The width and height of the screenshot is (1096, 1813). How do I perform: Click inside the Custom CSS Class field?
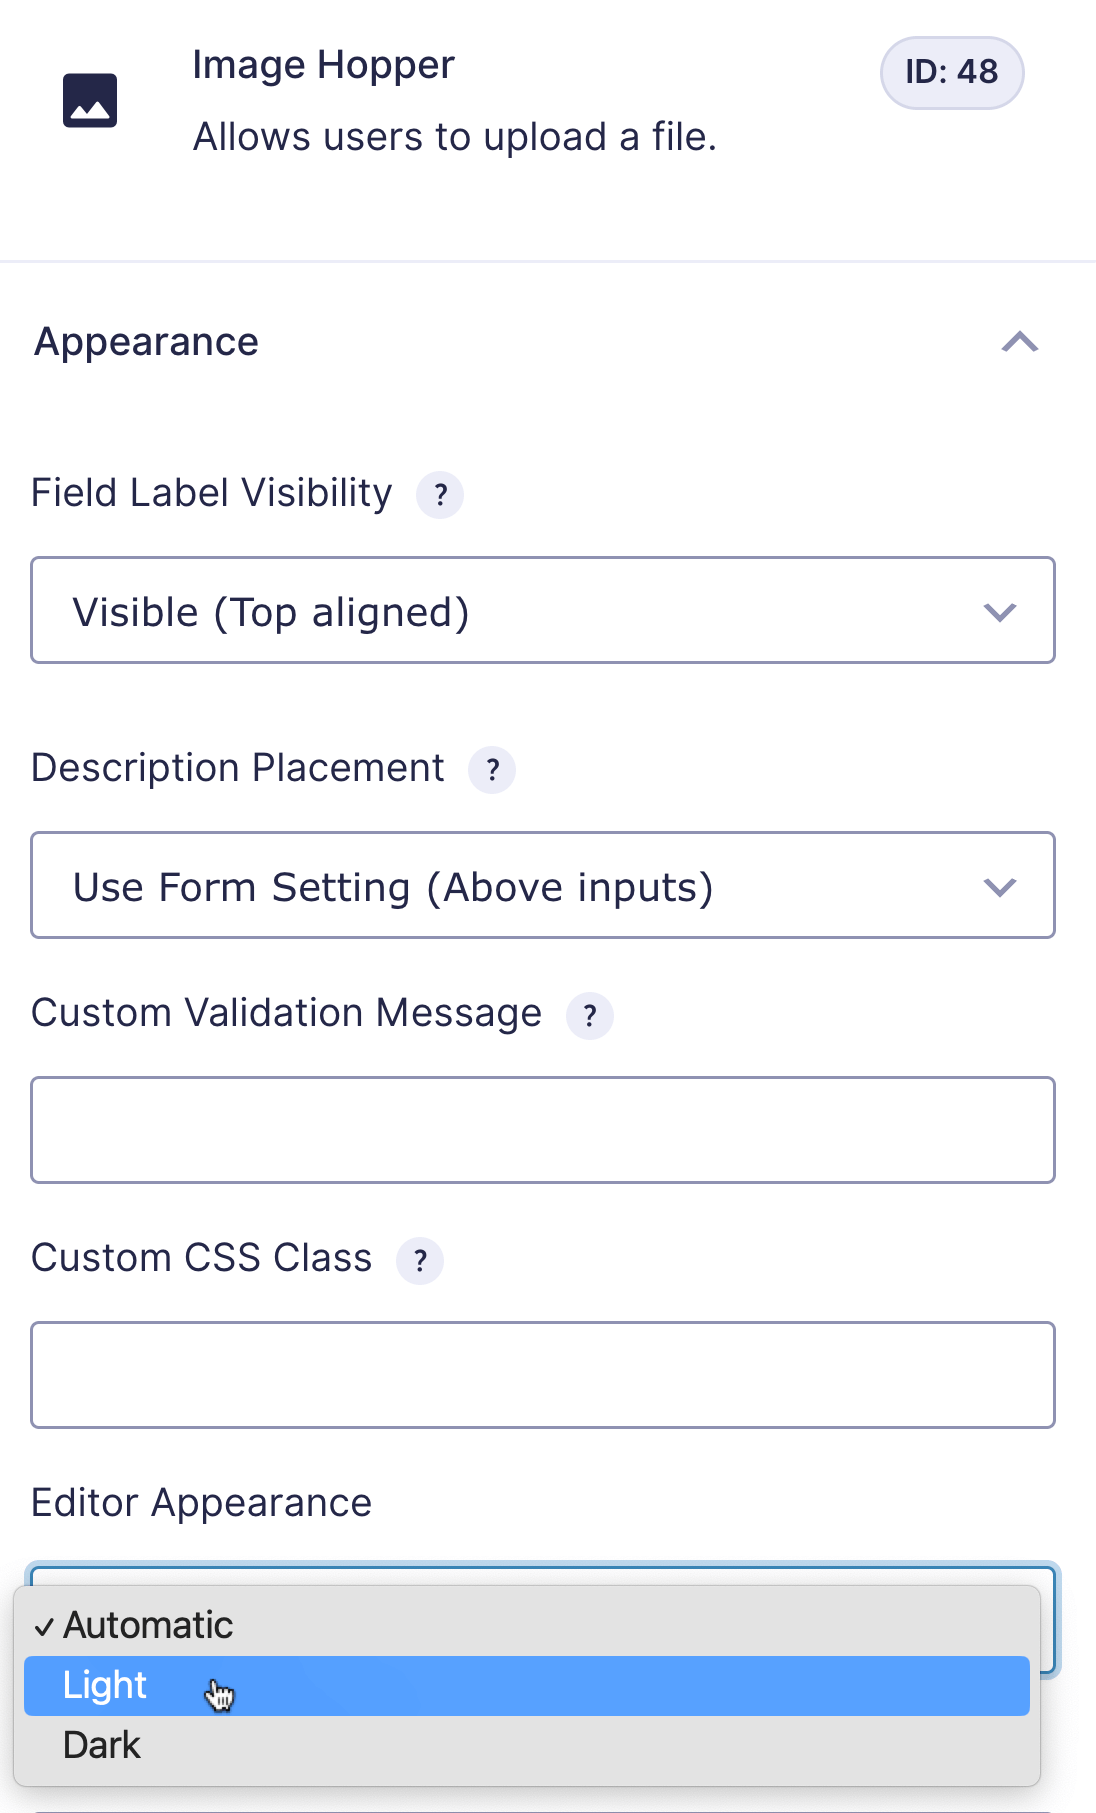[x=543, y=1374]
